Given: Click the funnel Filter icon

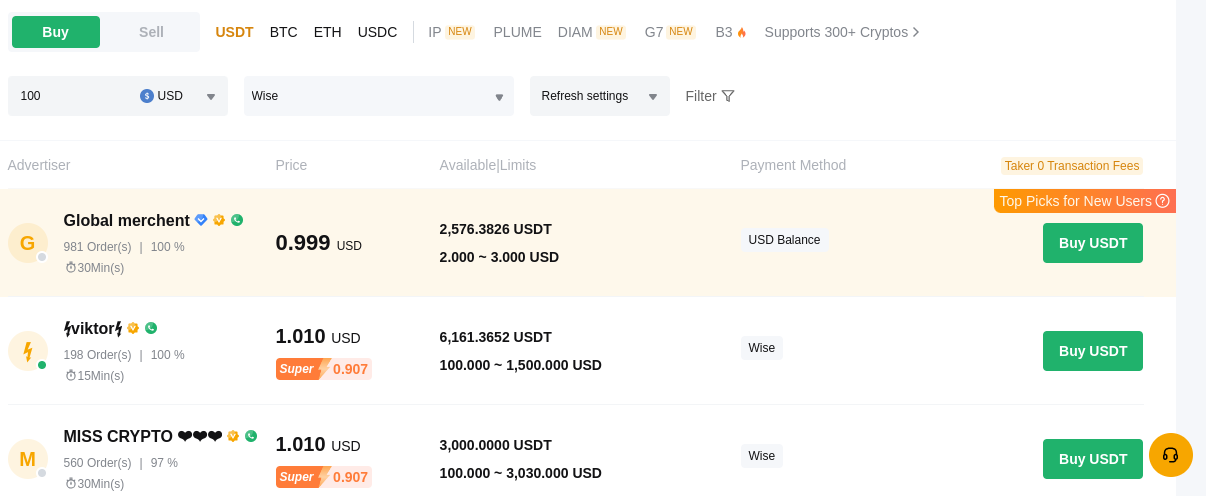Looking at the screenshot, I should [728, 96].
